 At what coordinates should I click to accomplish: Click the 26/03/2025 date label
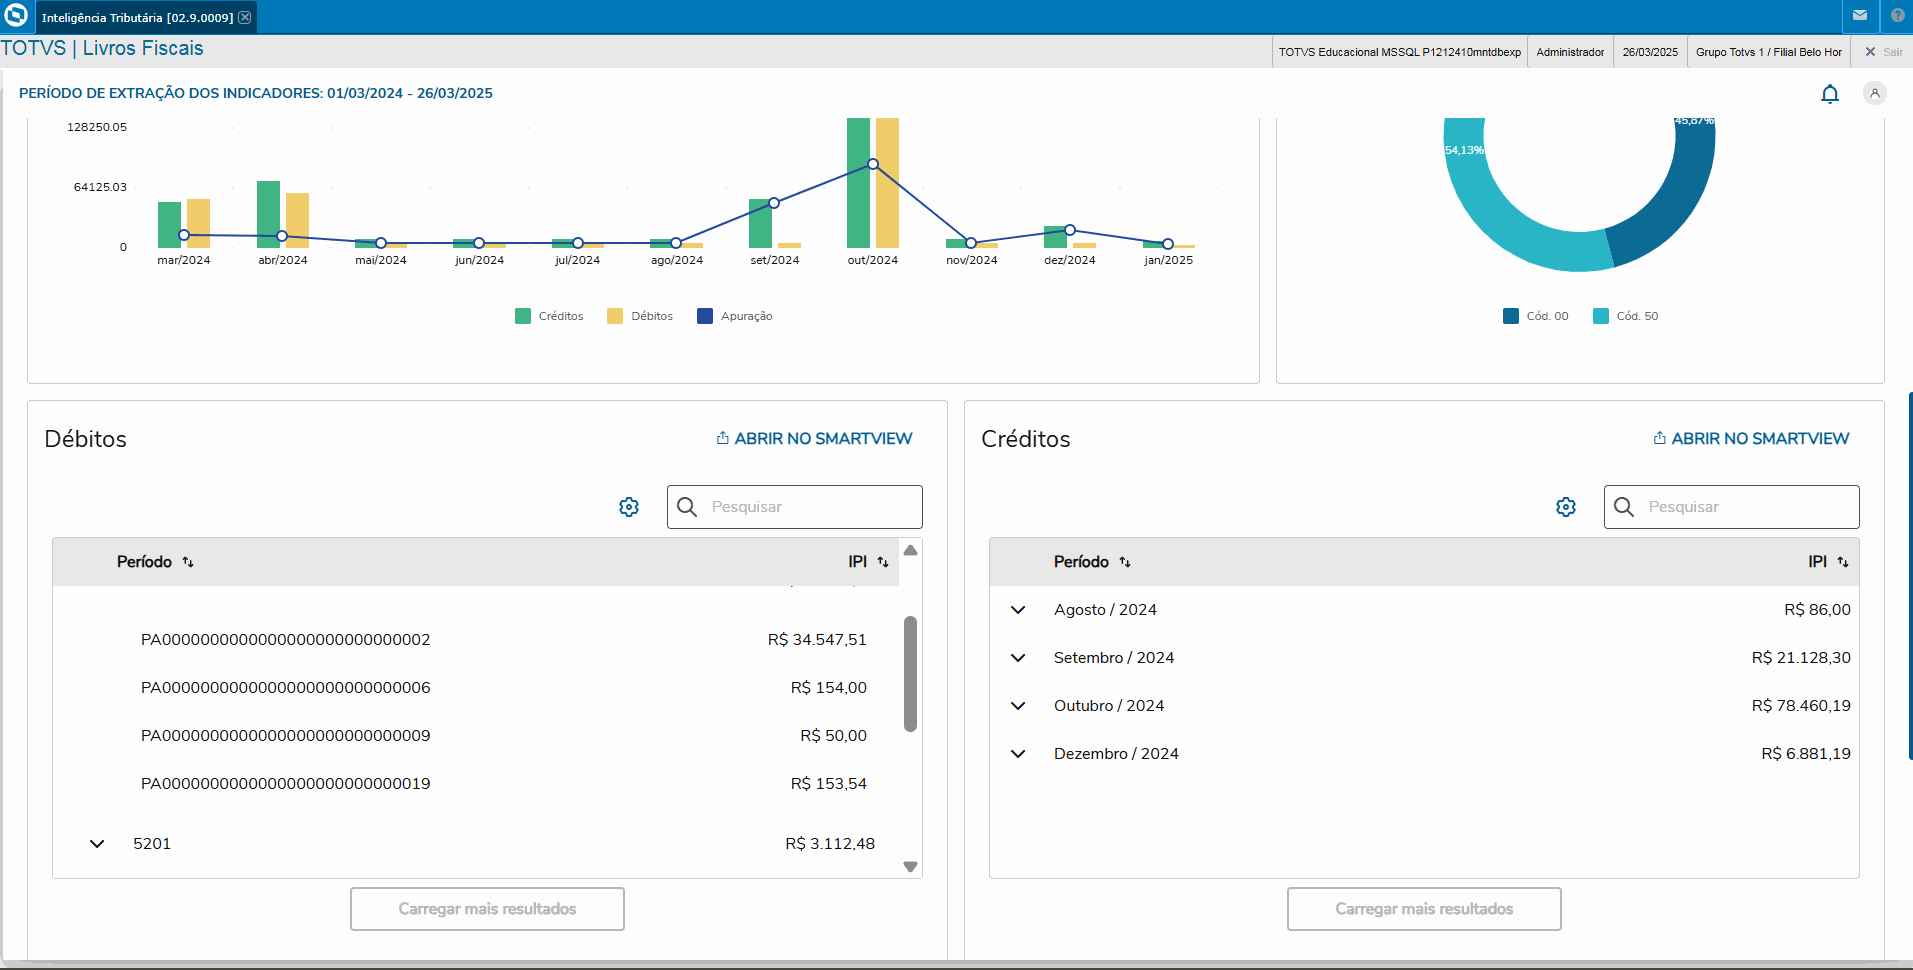1650,52
